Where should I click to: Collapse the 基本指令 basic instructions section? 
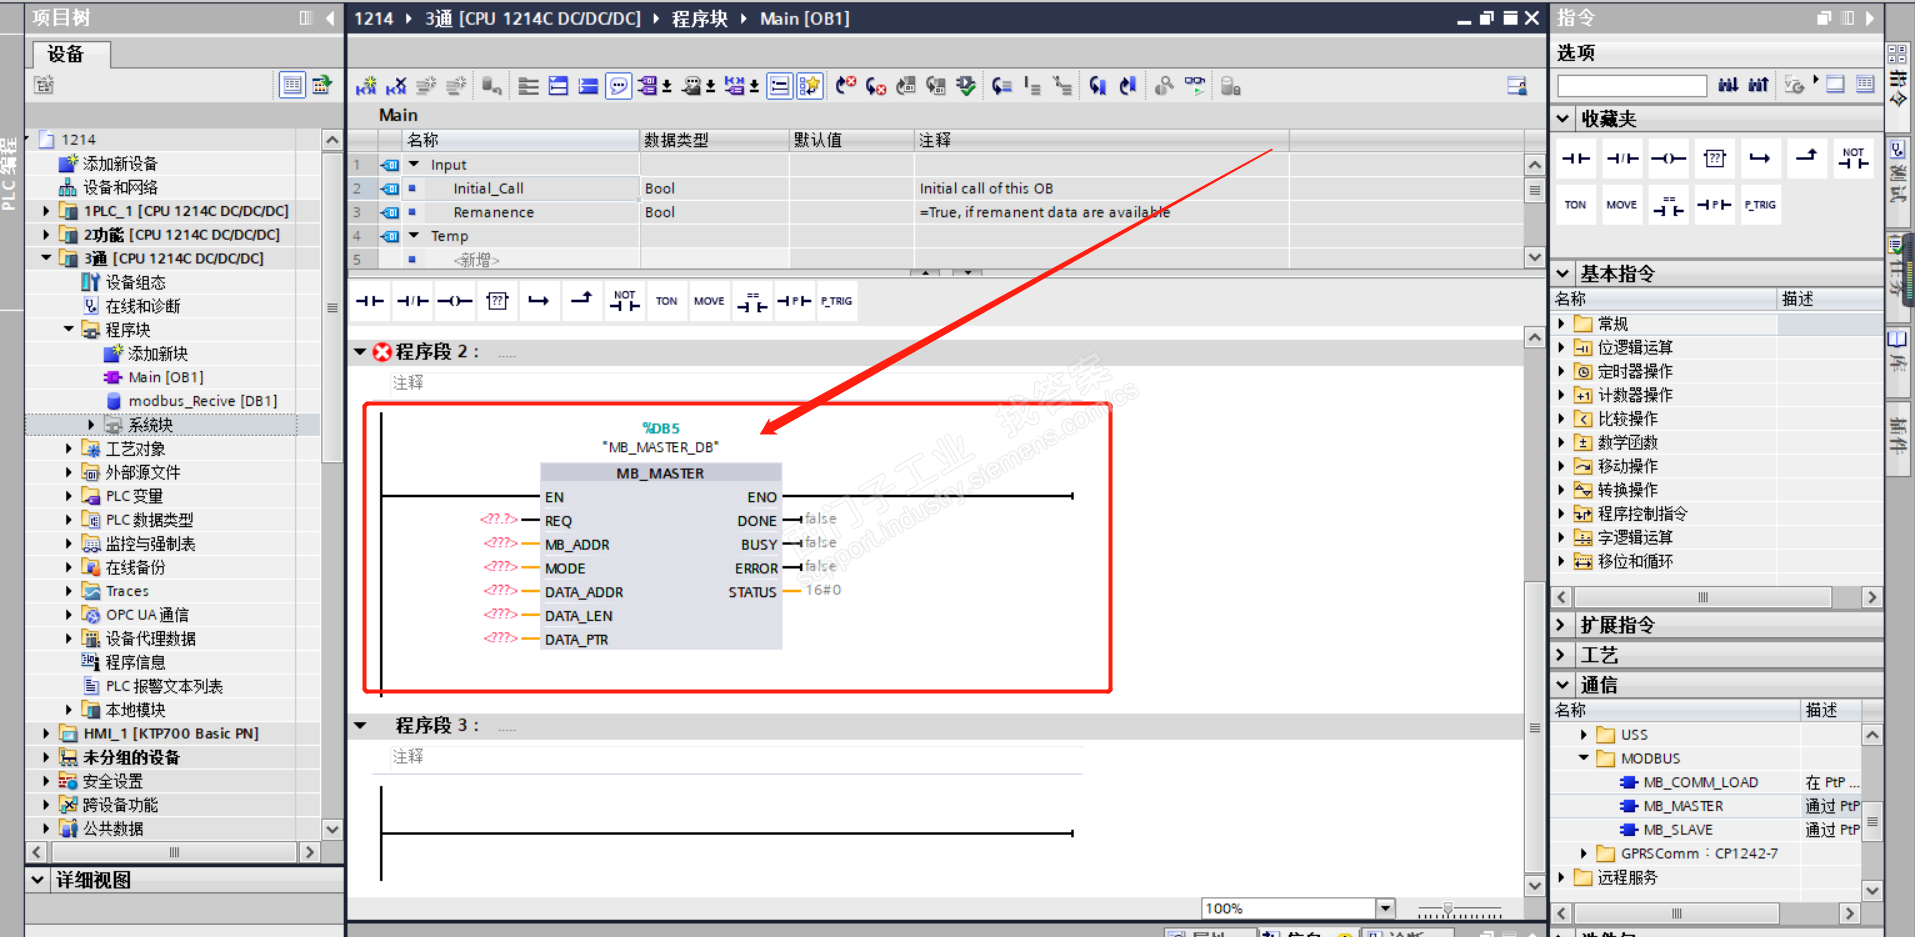[x=1563, y=273]
